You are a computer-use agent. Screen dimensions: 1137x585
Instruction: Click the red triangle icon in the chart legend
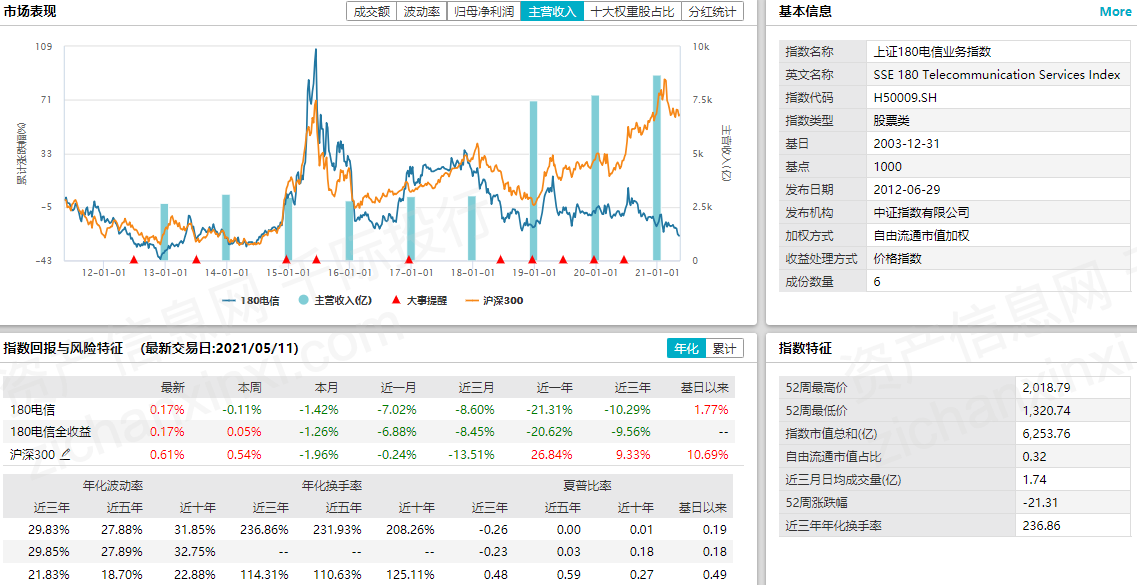396,300
